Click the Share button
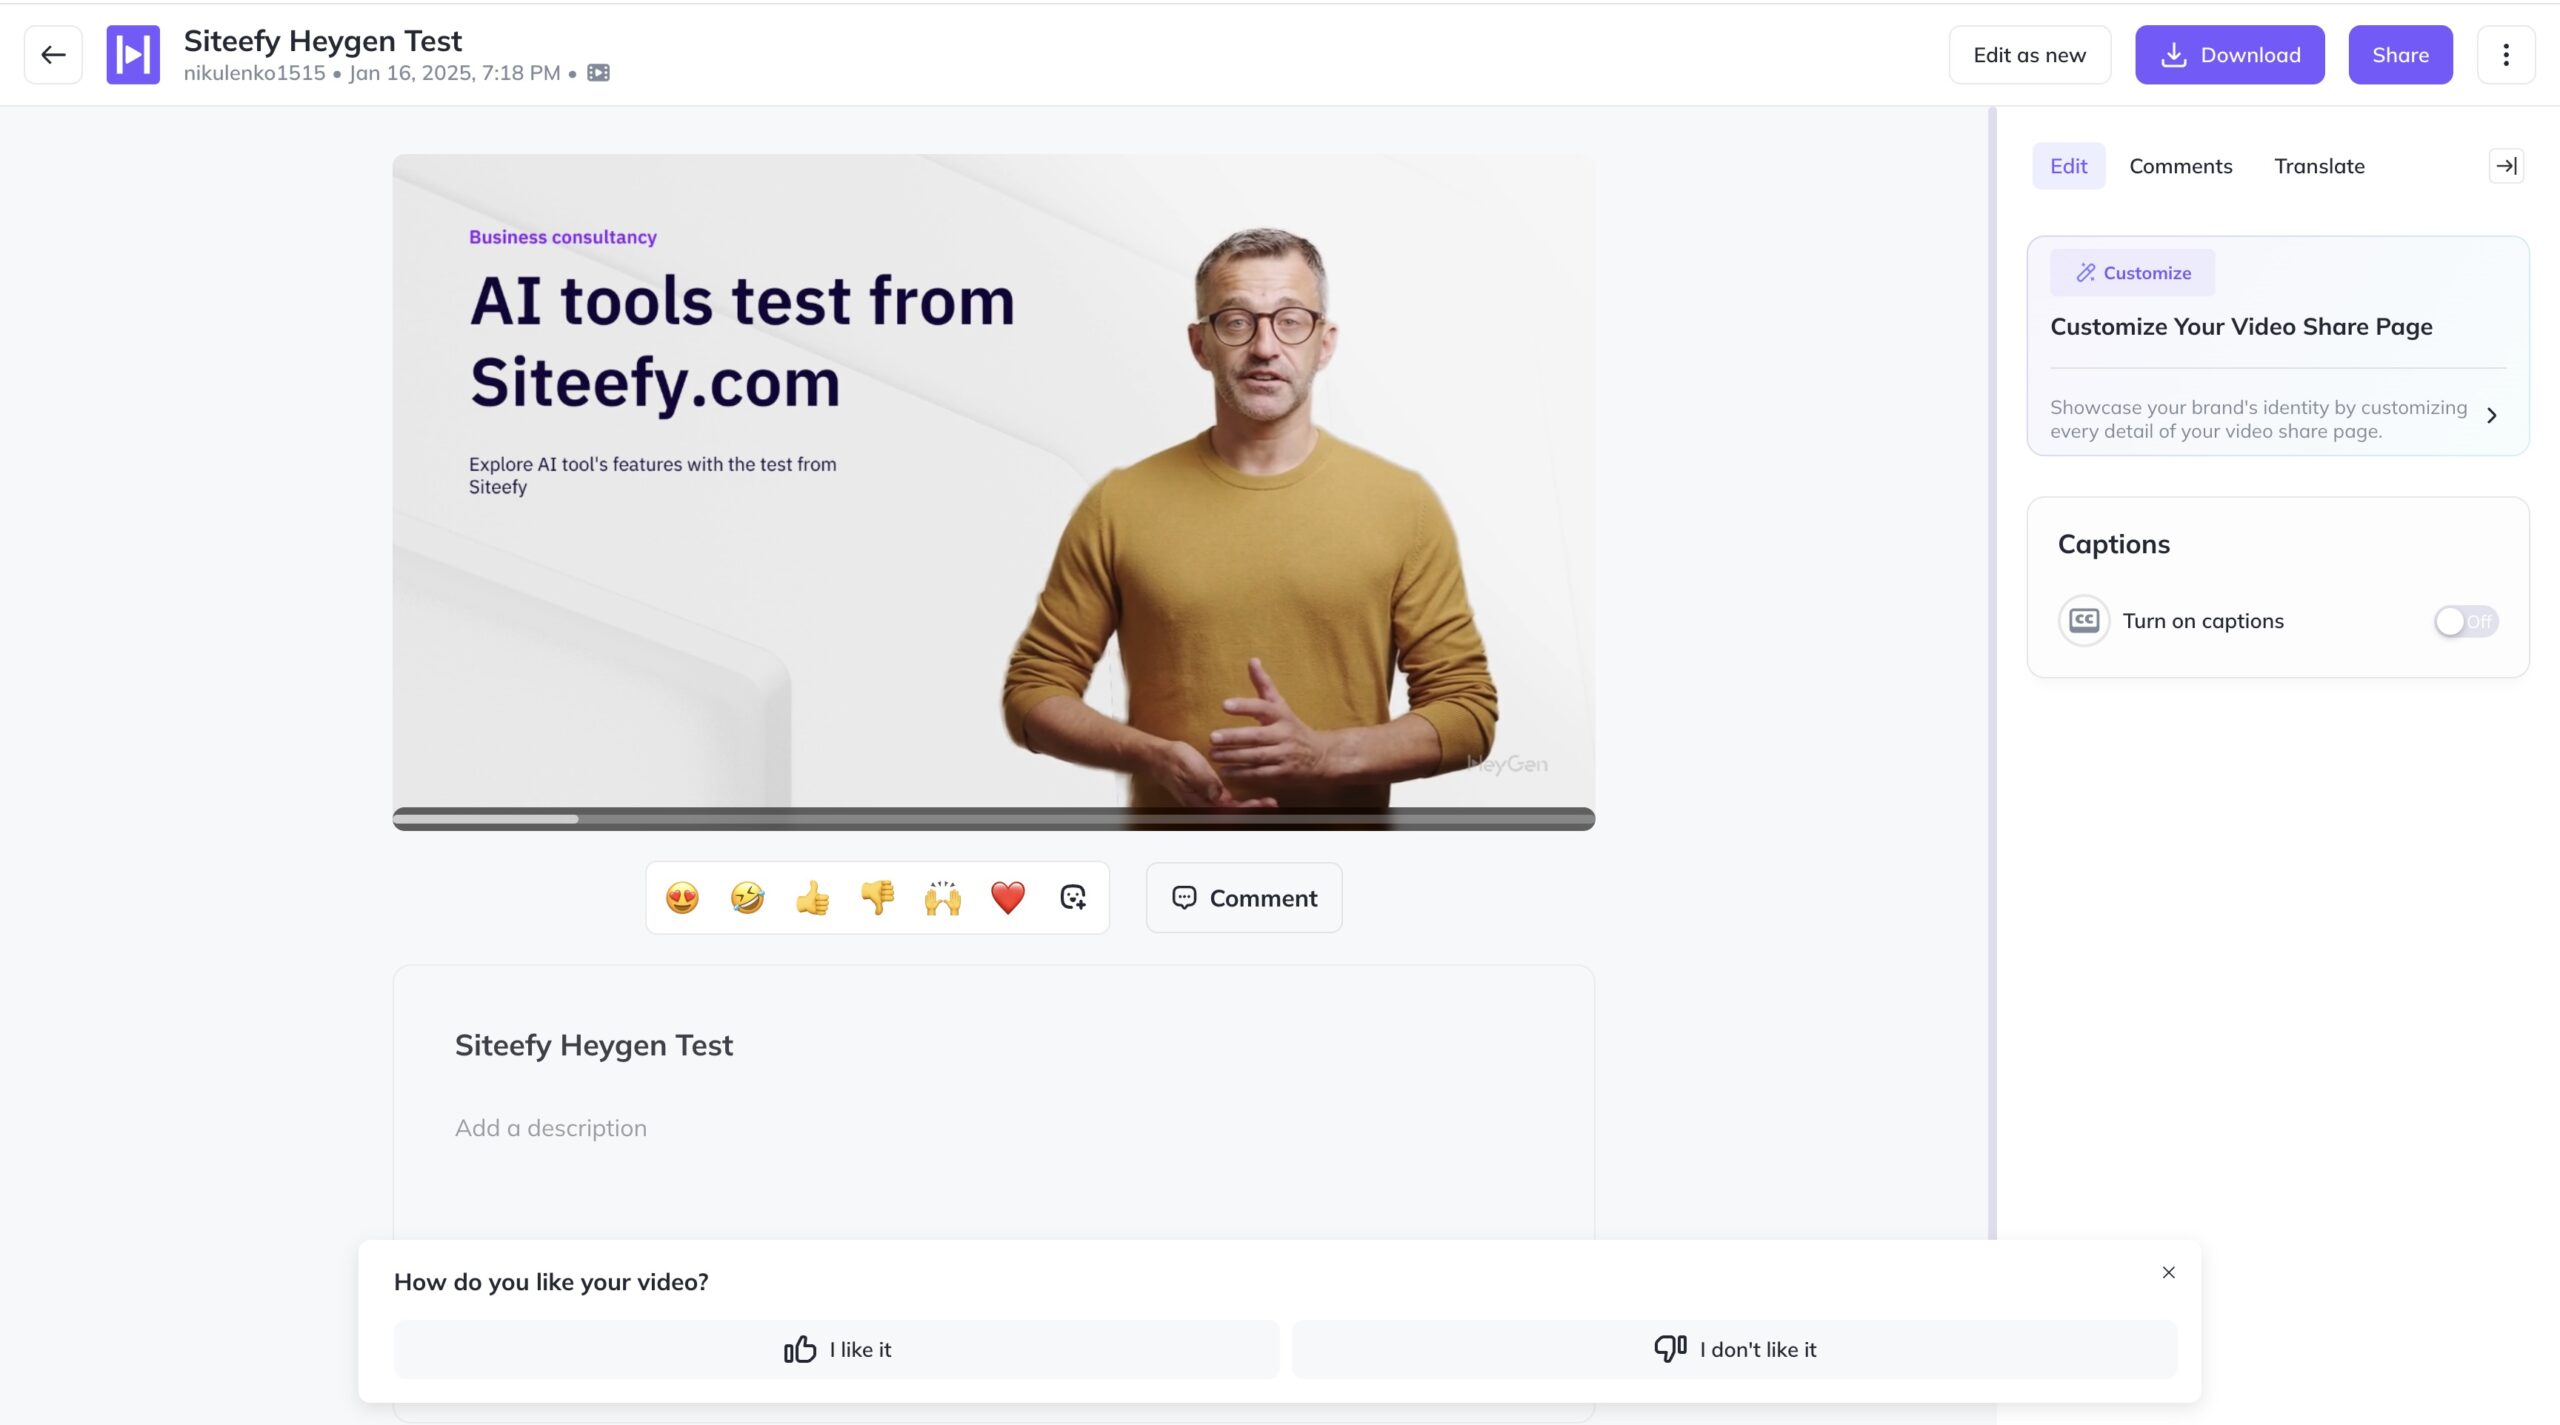 [2400, 55]
